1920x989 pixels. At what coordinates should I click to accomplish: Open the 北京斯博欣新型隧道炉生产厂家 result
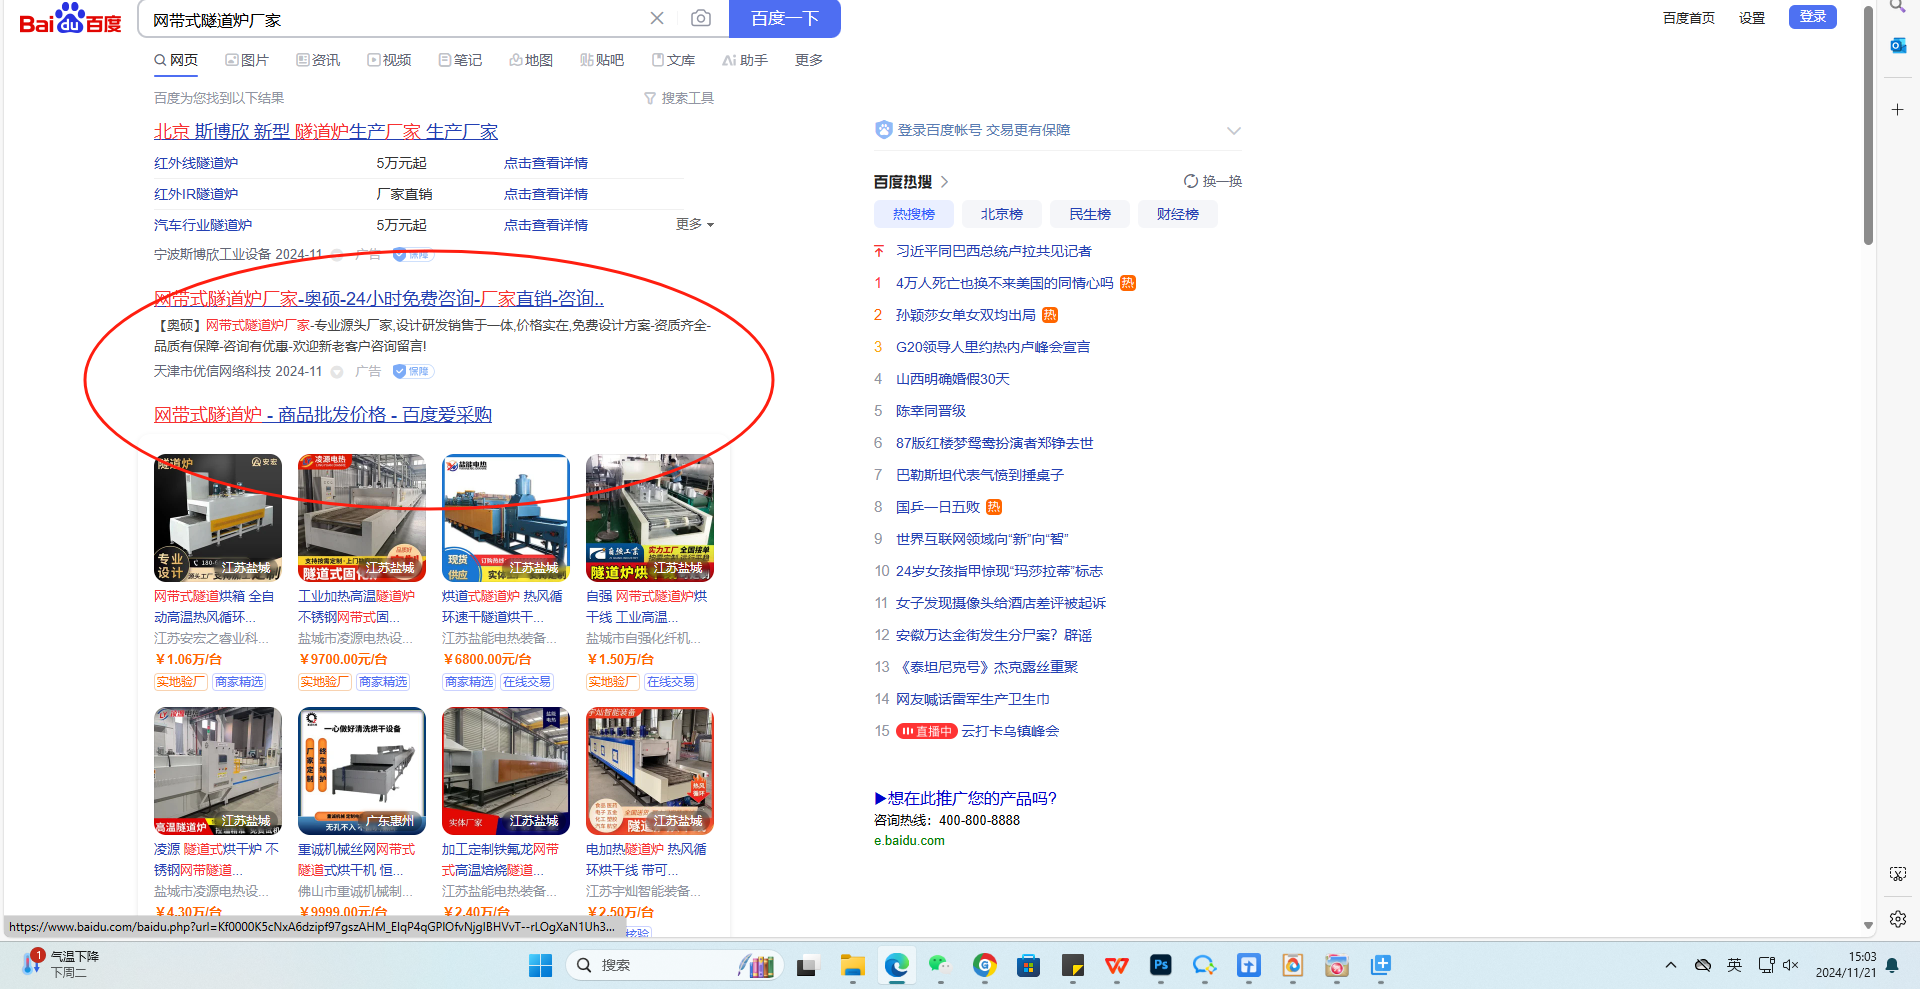(x=326, y=132)
